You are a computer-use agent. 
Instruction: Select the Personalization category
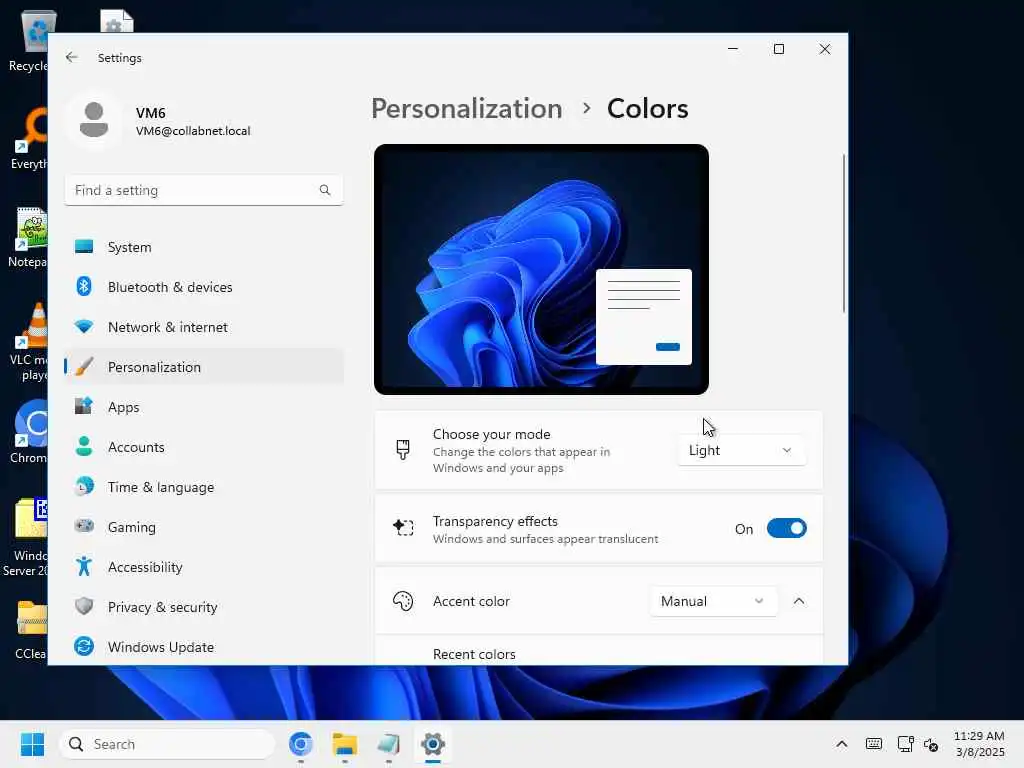click(x=204, y=367)
